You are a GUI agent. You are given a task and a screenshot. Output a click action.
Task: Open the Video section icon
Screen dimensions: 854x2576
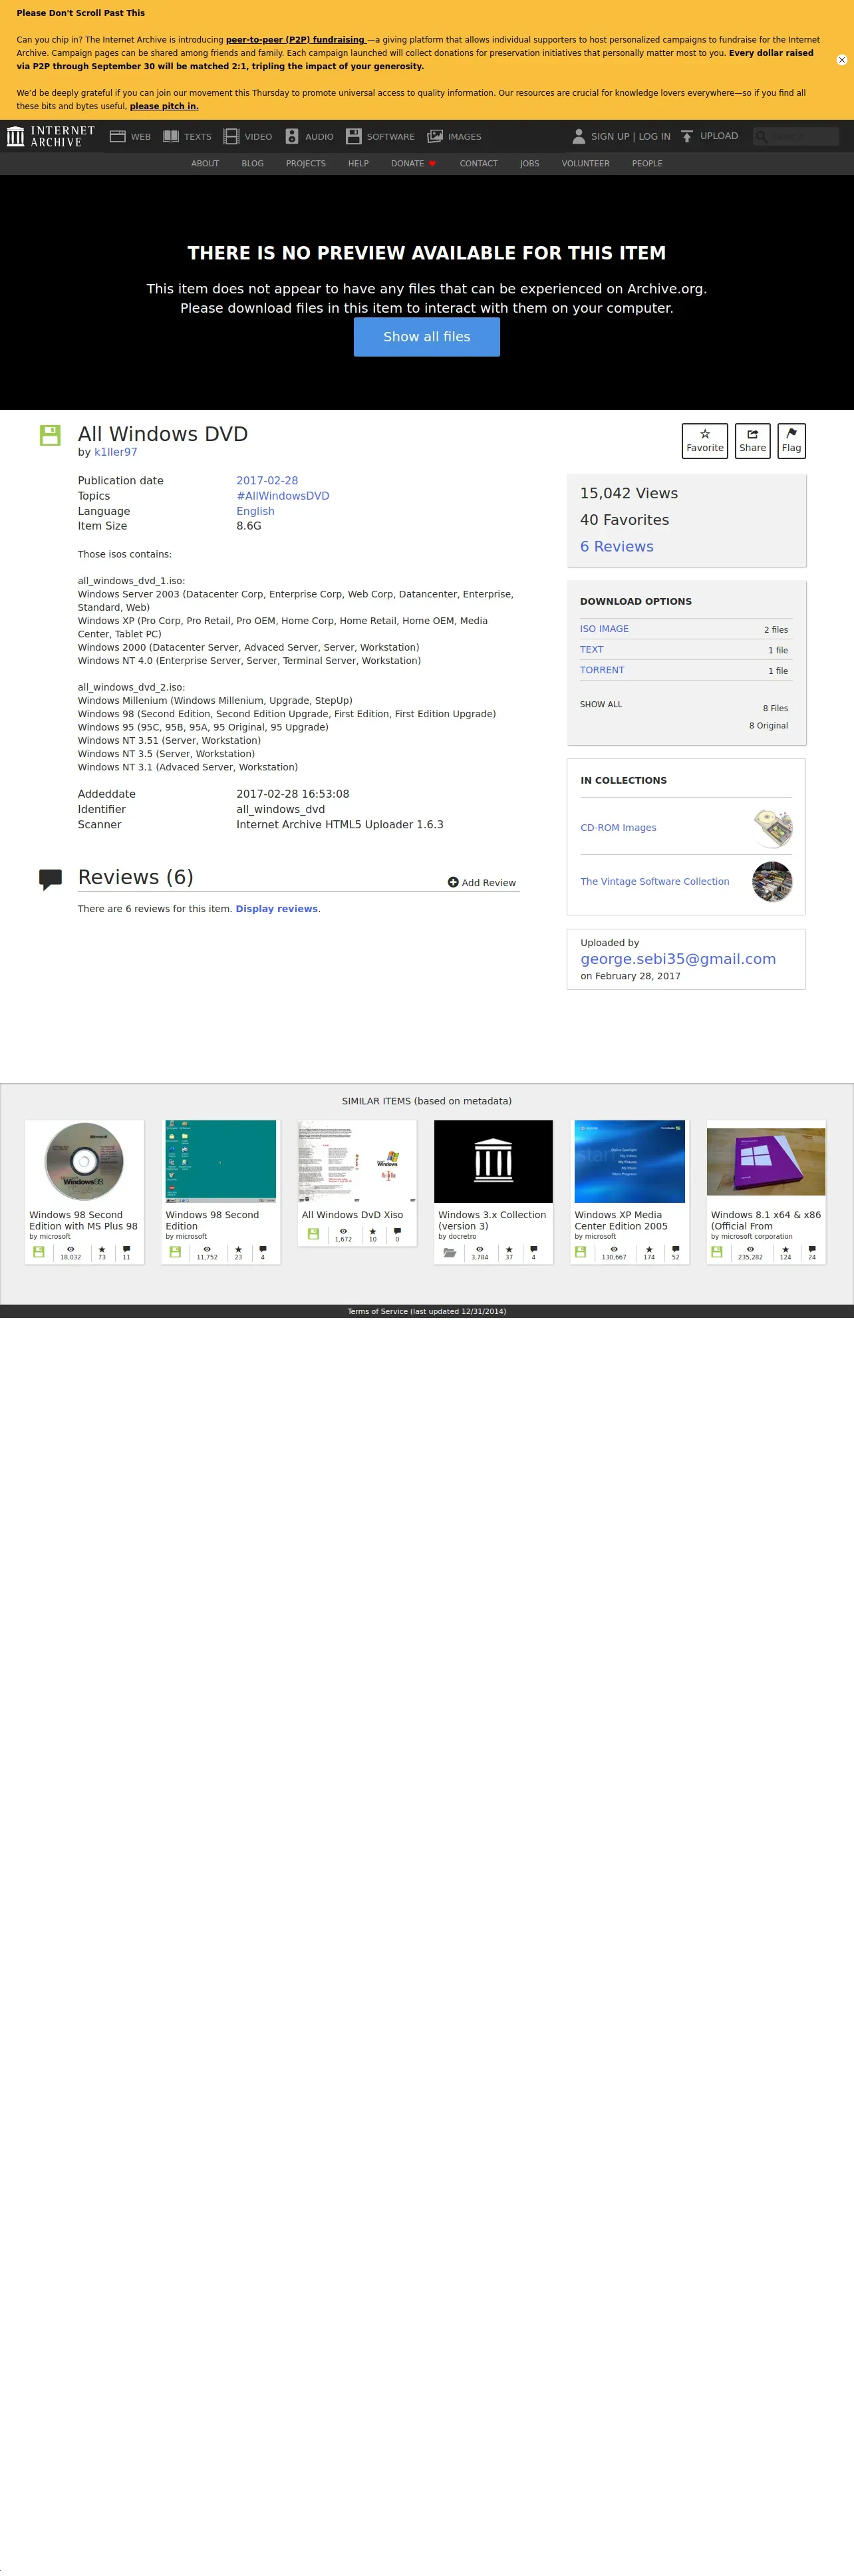click(x=231, y=136)
